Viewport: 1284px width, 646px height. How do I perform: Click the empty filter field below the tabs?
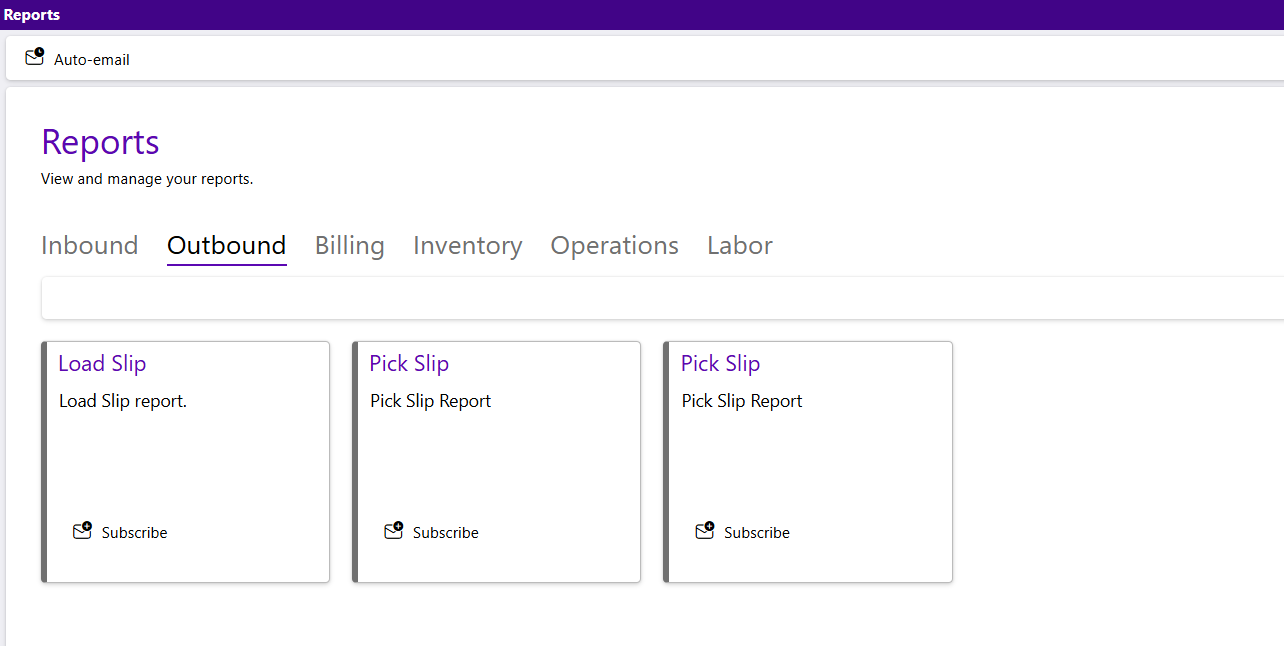[660, 299]
